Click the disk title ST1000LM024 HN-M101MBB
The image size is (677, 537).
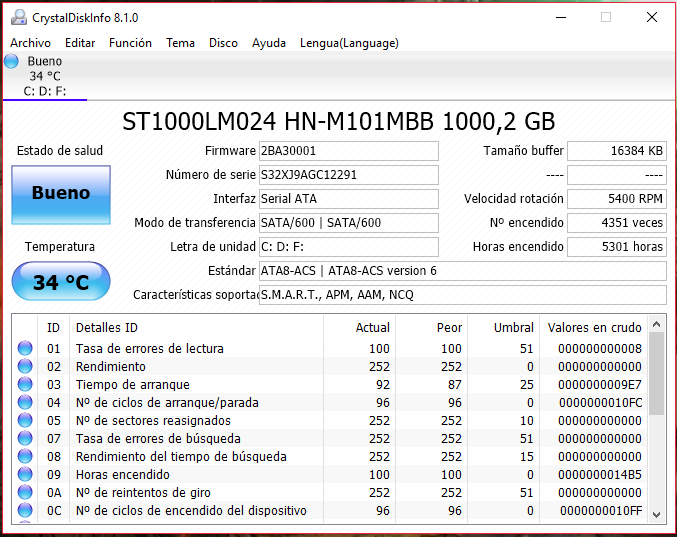[x=338, y=121]
